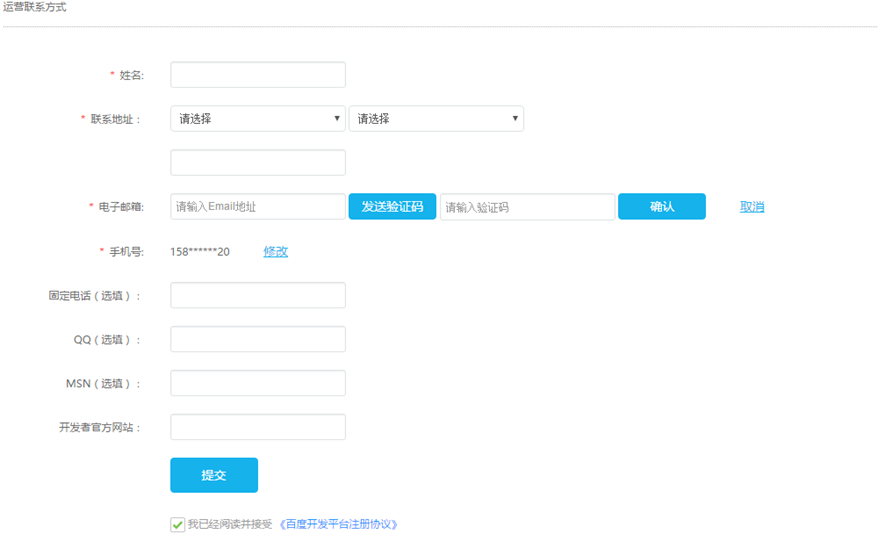Select the 请输入验证码 code field
878x556 pixels.
(526, 207)
